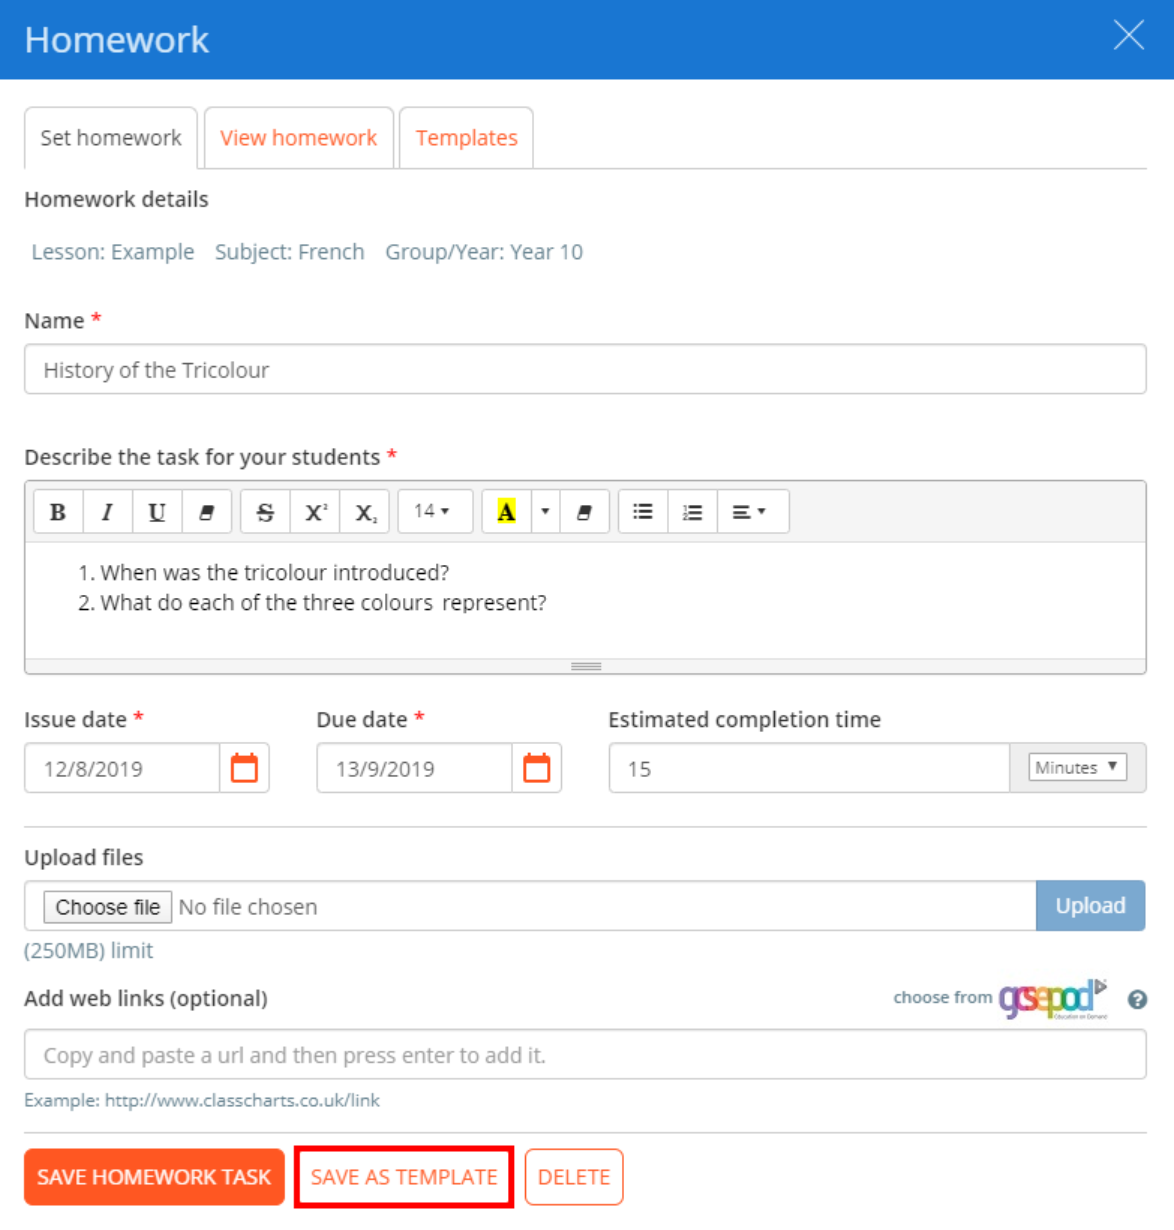Image resolution: width=1174 pixels, height=1230 pixels.
Task: Select the yellow highlighted font color swatch
Action: pos(507,511)
